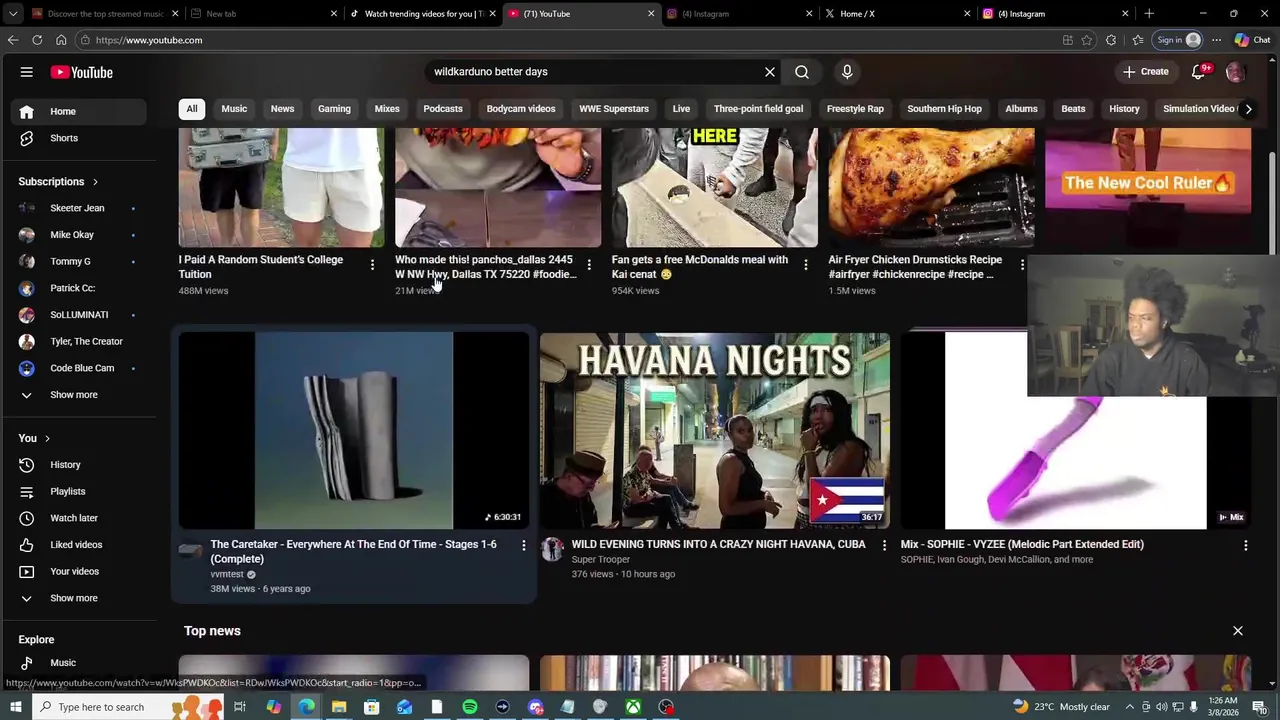Click the YouTube logo
Screen dimensions: 1280x720
pos(82,72)
